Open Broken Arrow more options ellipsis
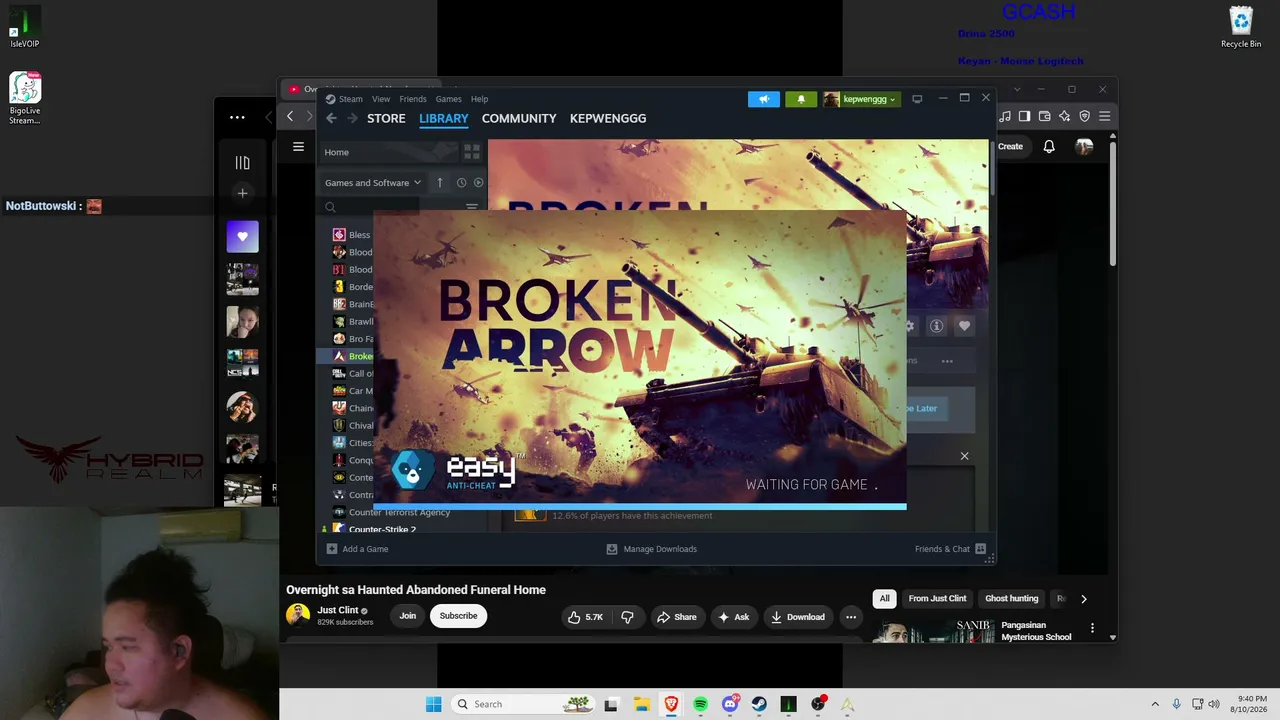The image size is (1280, 720). click(947, 361)
